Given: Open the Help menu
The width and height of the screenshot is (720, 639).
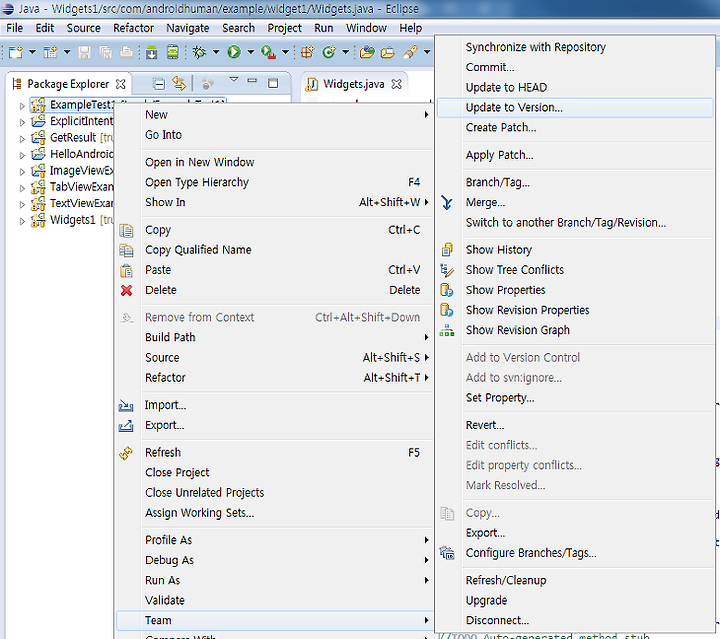Looking at the screenshot, I should point(411,28).
